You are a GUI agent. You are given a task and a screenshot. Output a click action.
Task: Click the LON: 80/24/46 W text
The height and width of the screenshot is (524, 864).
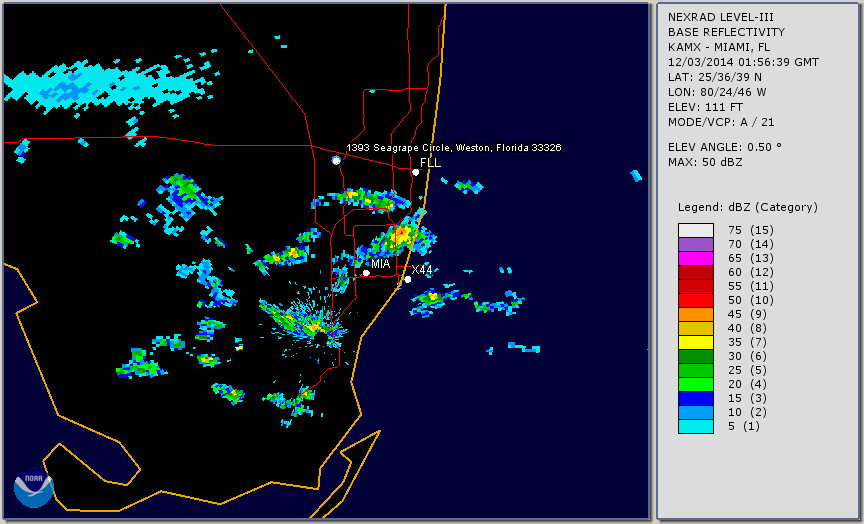(717, 92)
